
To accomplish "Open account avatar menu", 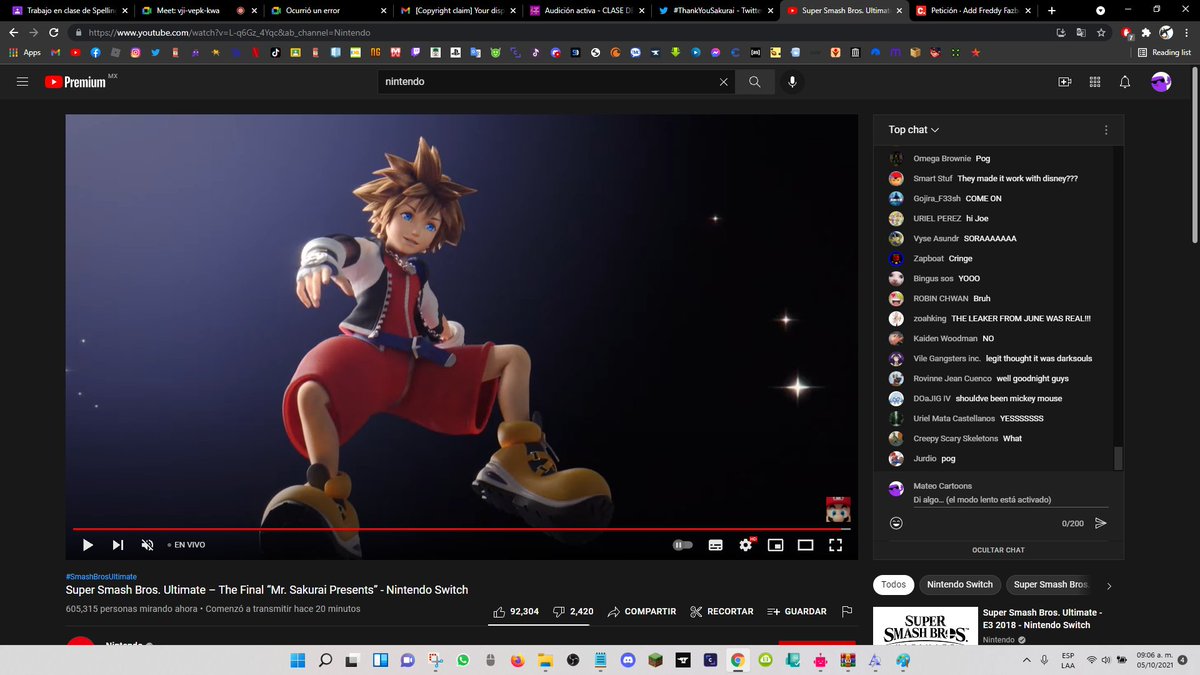I will [x=1161, y=82].
